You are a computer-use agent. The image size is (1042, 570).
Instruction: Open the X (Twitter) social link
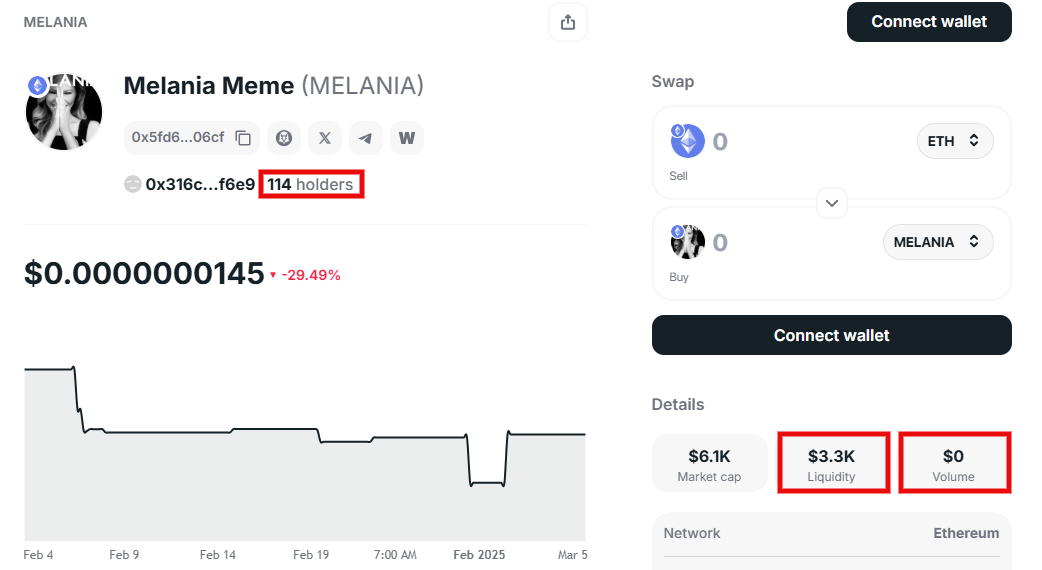pyautogui.click(x=324, y=138)
